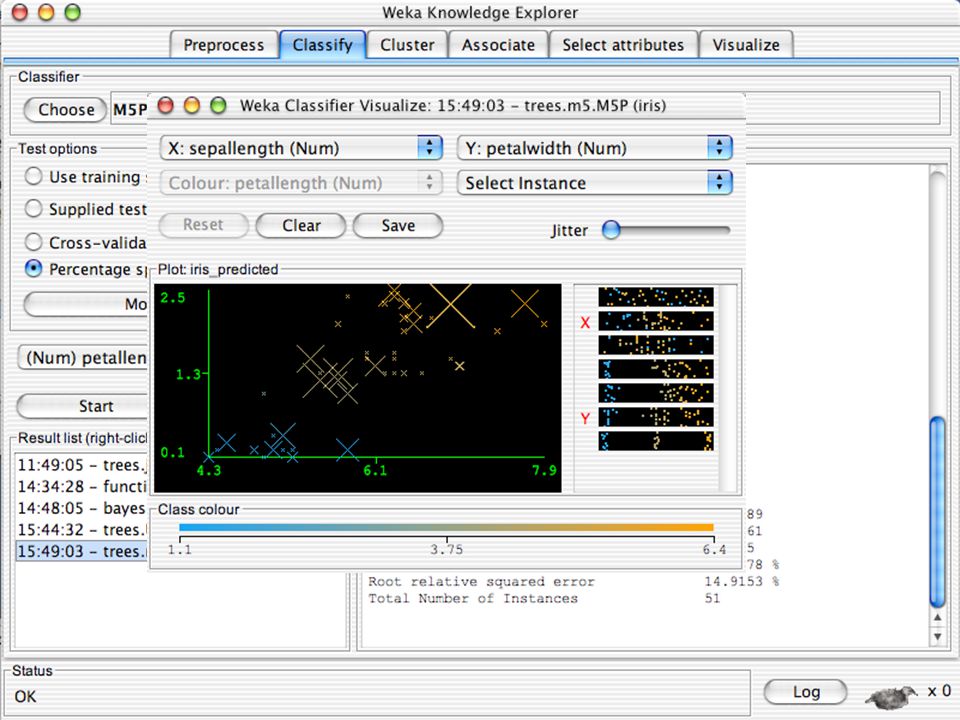This screenshot has width=960, height=720.
Task: Open the Y: petalwidth axis dropdown
Action: click(594, 148)
